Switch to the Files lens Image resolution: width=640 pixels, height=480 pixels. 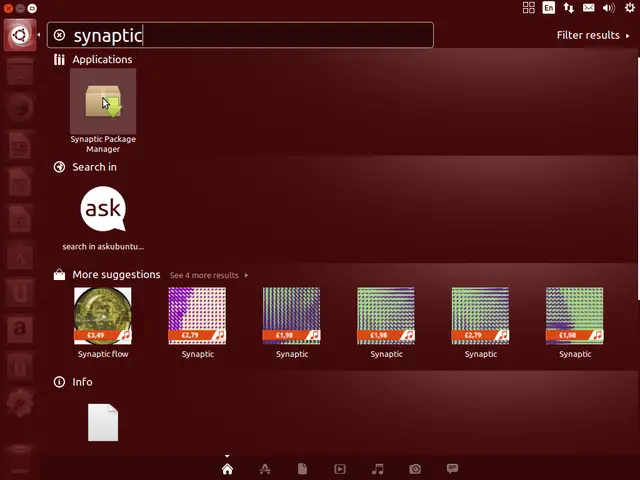point(302,469)
